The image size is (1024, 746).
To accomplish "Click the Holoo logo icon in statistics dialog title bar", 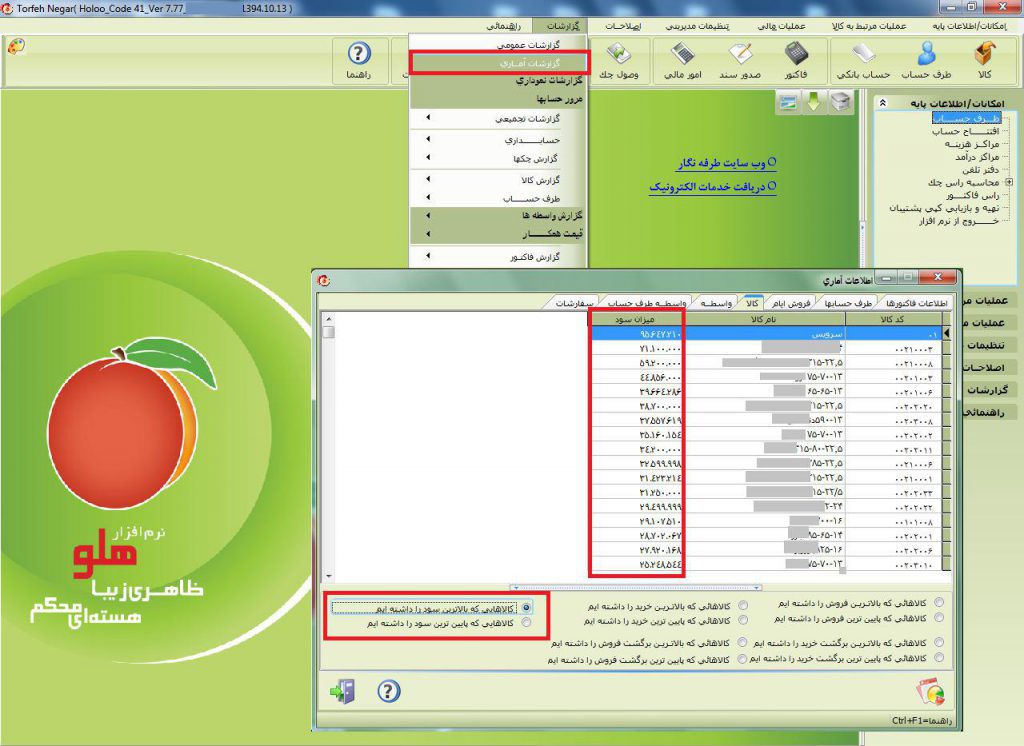I will click(x=324, y=280).
